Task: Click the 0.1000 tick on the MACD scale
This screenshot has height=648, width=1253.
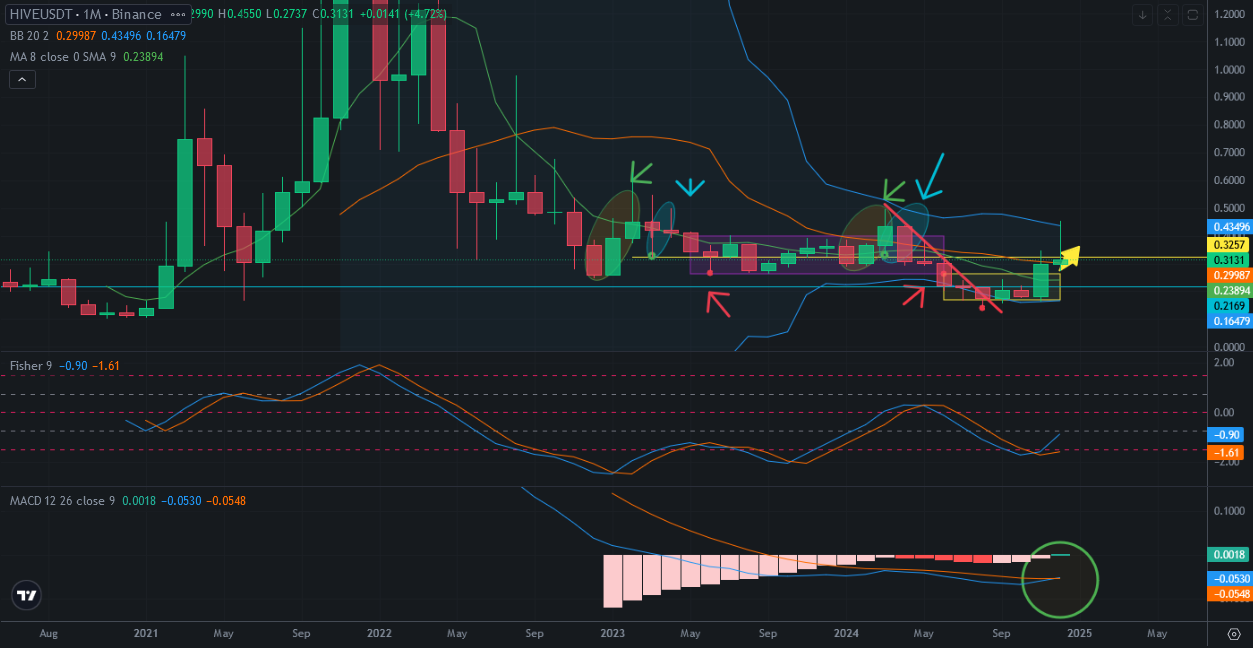Action: point(1229,511)
